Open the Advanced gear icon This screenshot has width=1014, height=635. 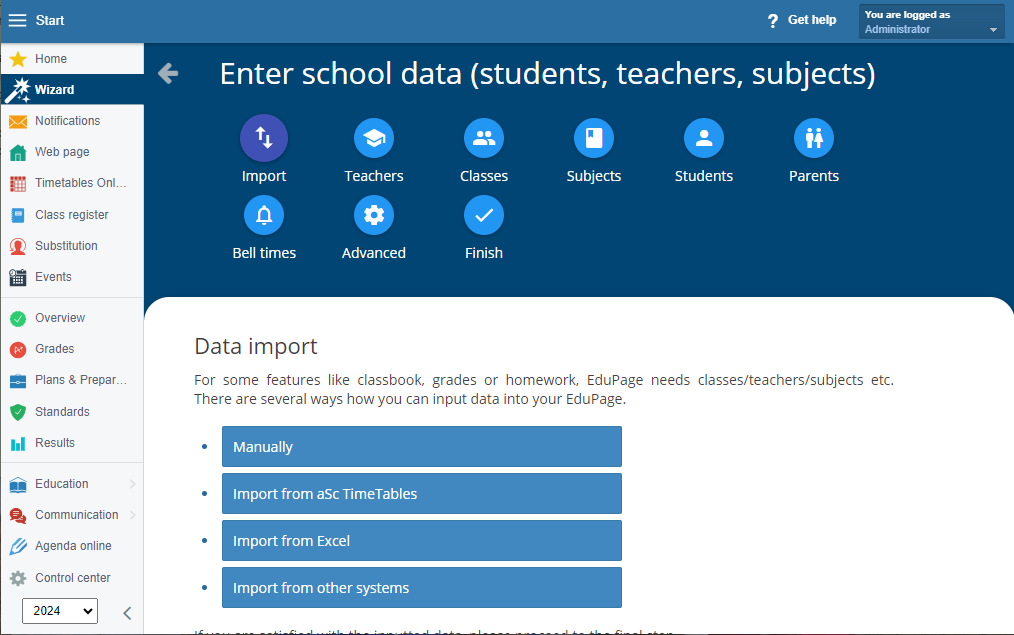374,215
